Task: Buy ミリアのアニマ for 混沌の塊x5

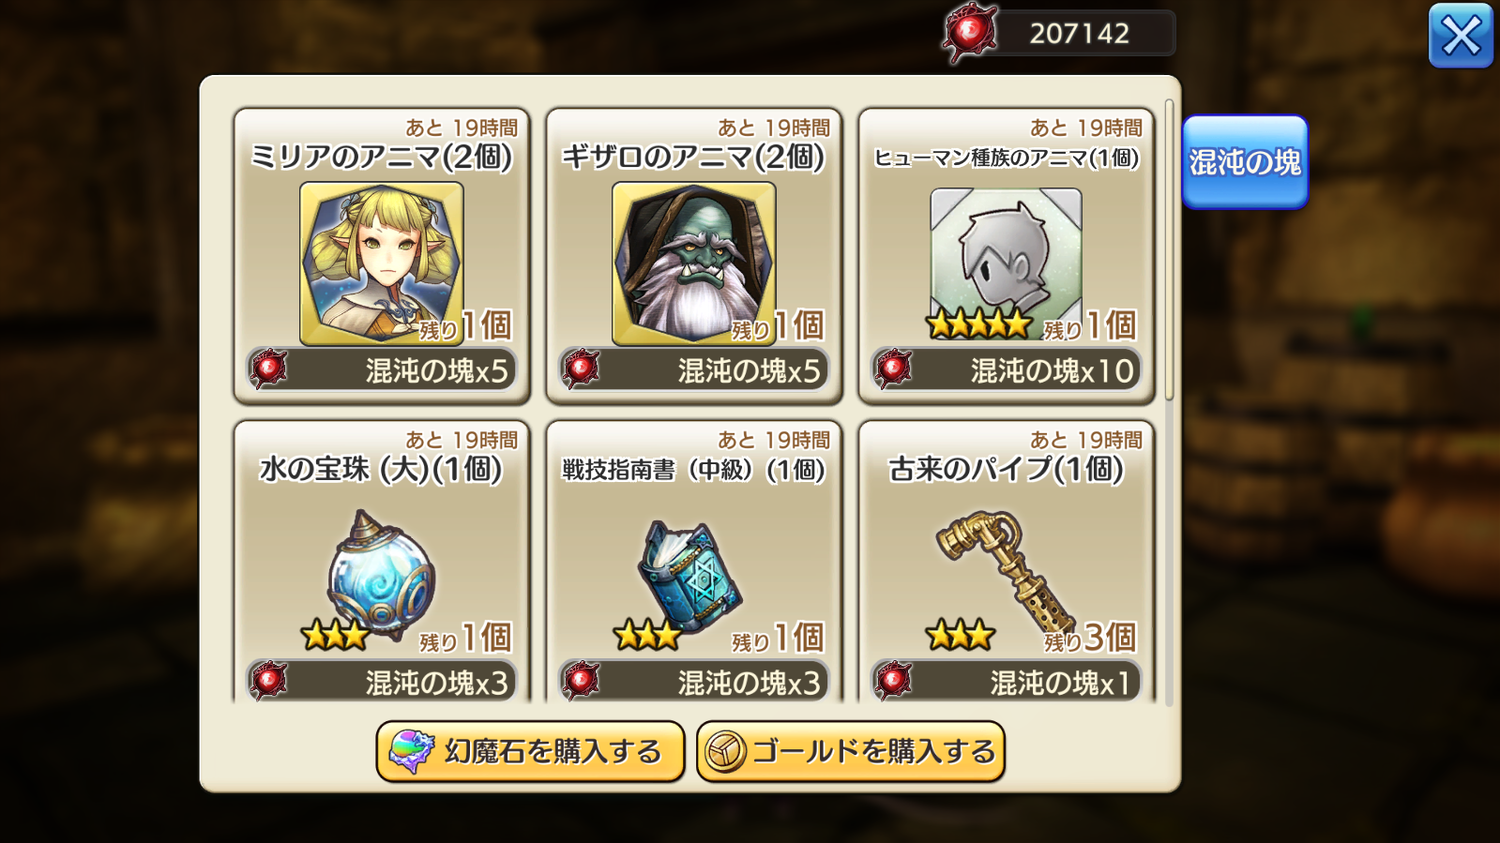Action: 381,370
